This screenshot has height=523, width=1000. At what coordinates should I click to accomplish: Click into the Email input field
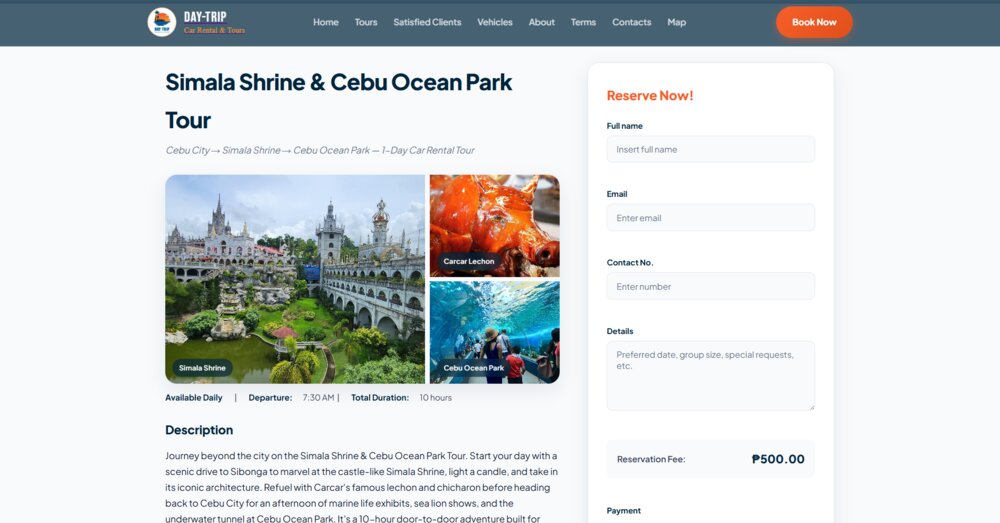(x=710, y=217)
